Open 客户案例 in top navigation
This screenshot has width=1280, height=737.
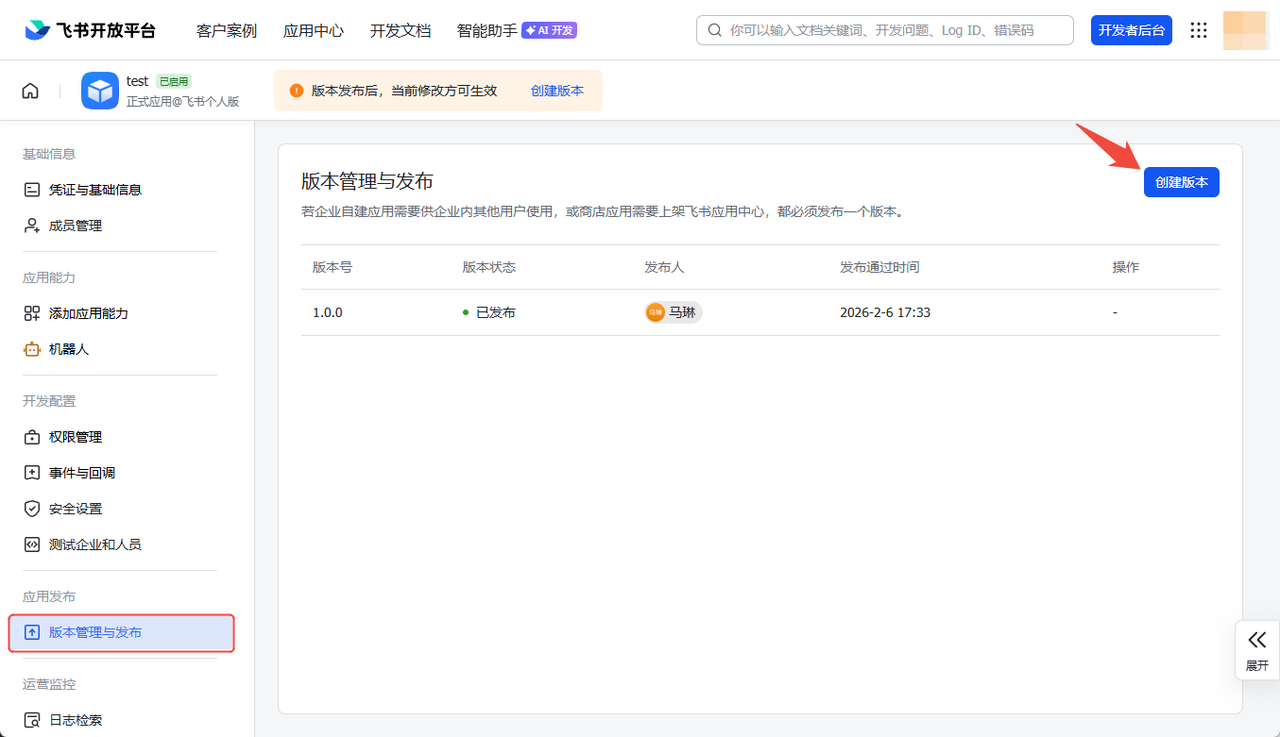pos(226,31)
